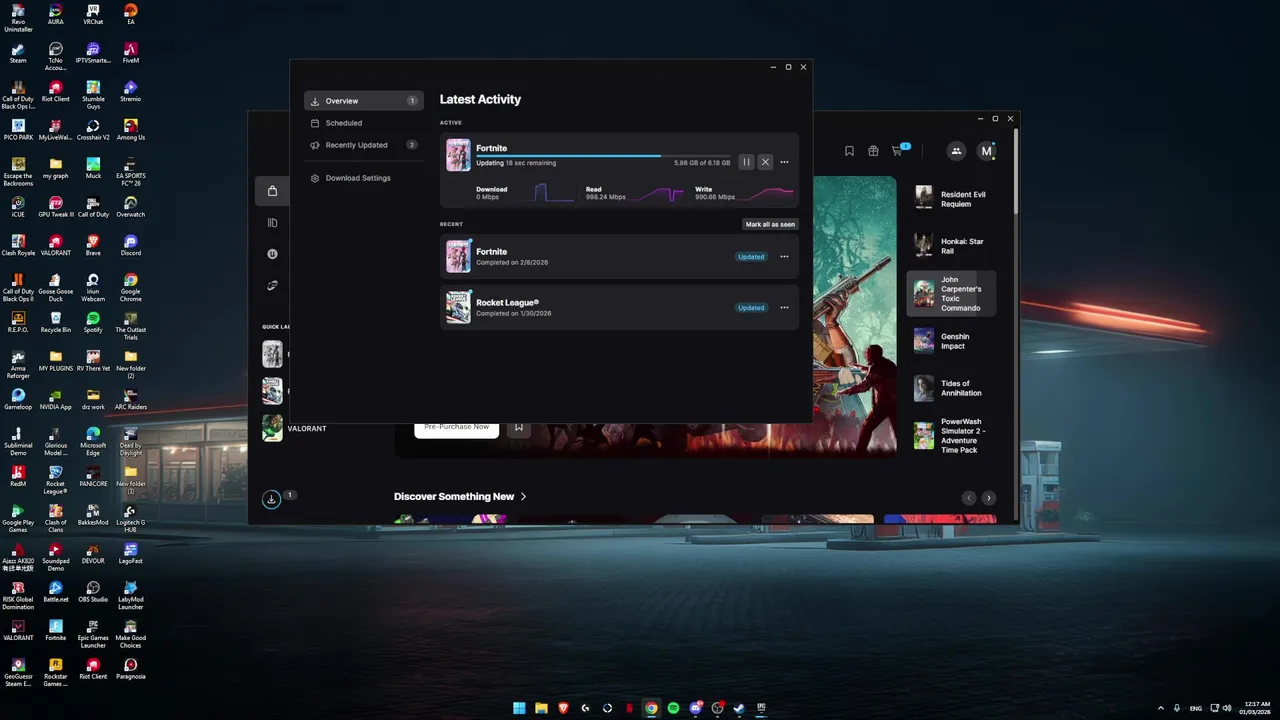
Task: Click the Updated badge on Fortnite row
Action: point(751,257)
